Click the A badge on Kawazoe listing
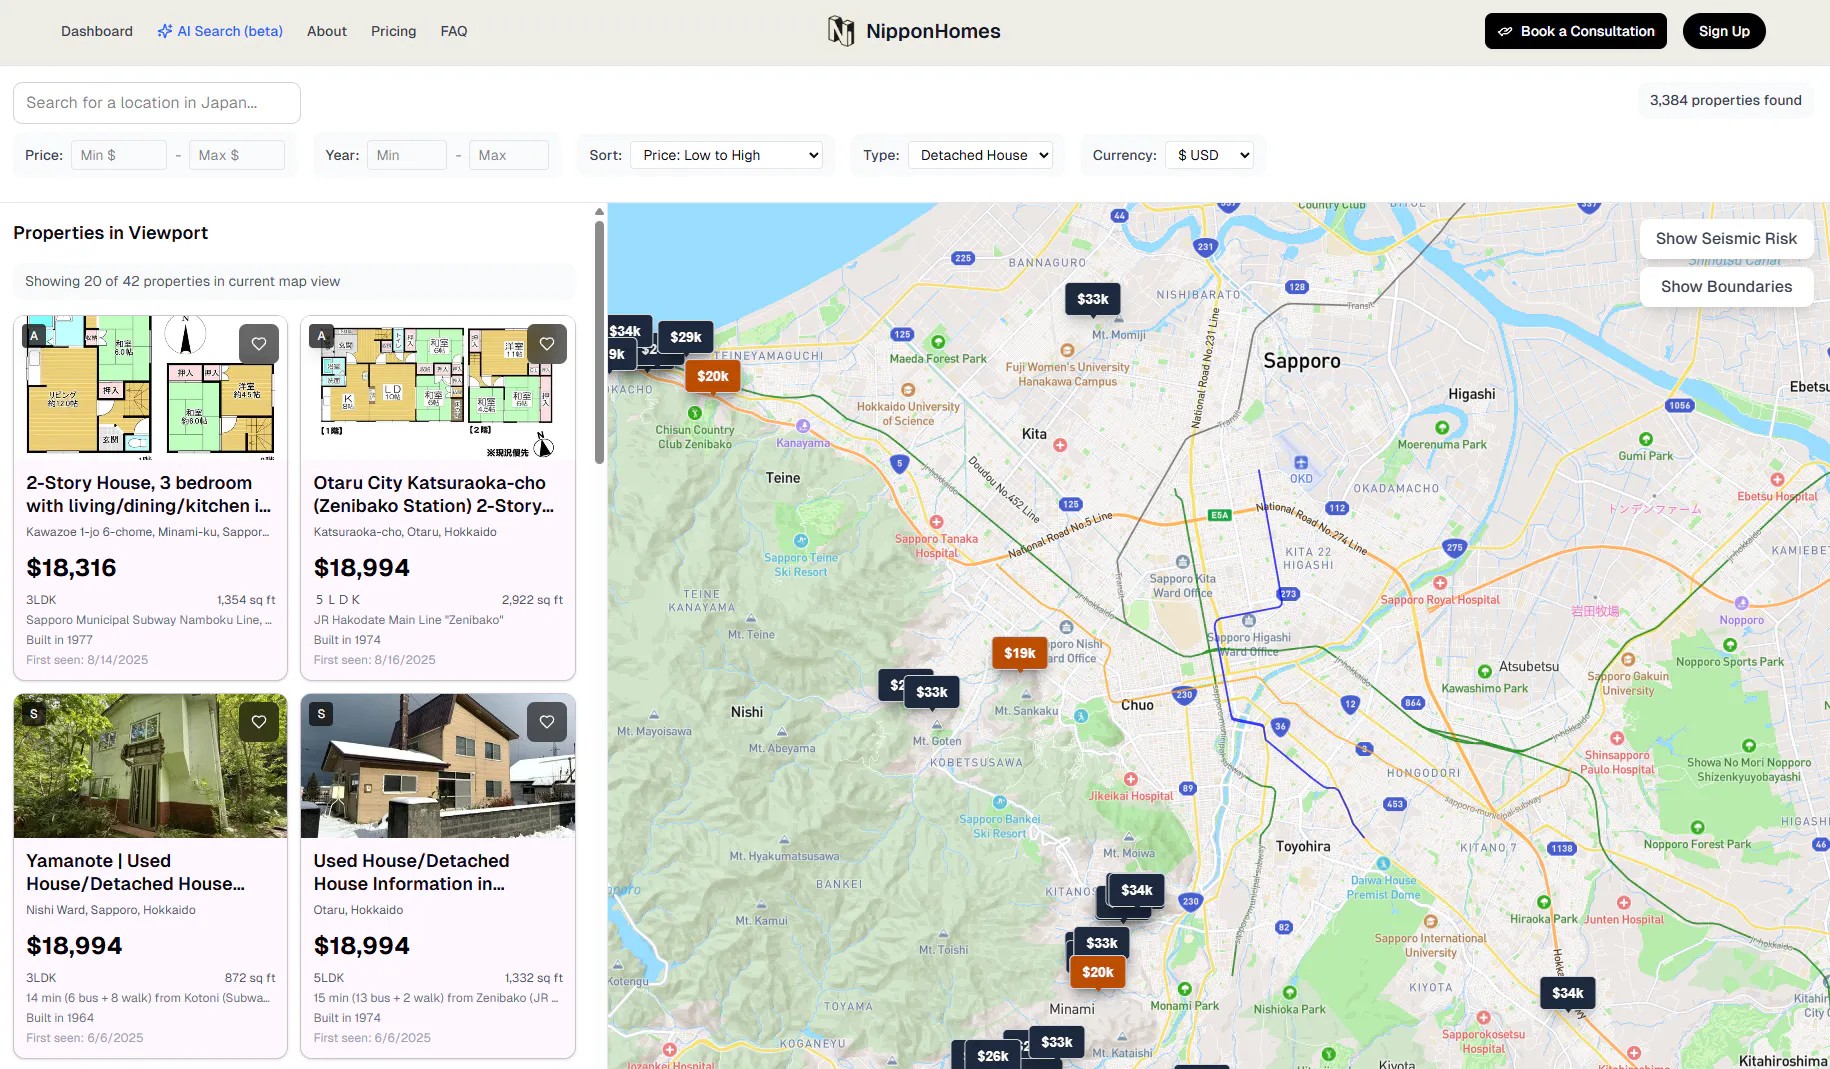 [34, 336]
